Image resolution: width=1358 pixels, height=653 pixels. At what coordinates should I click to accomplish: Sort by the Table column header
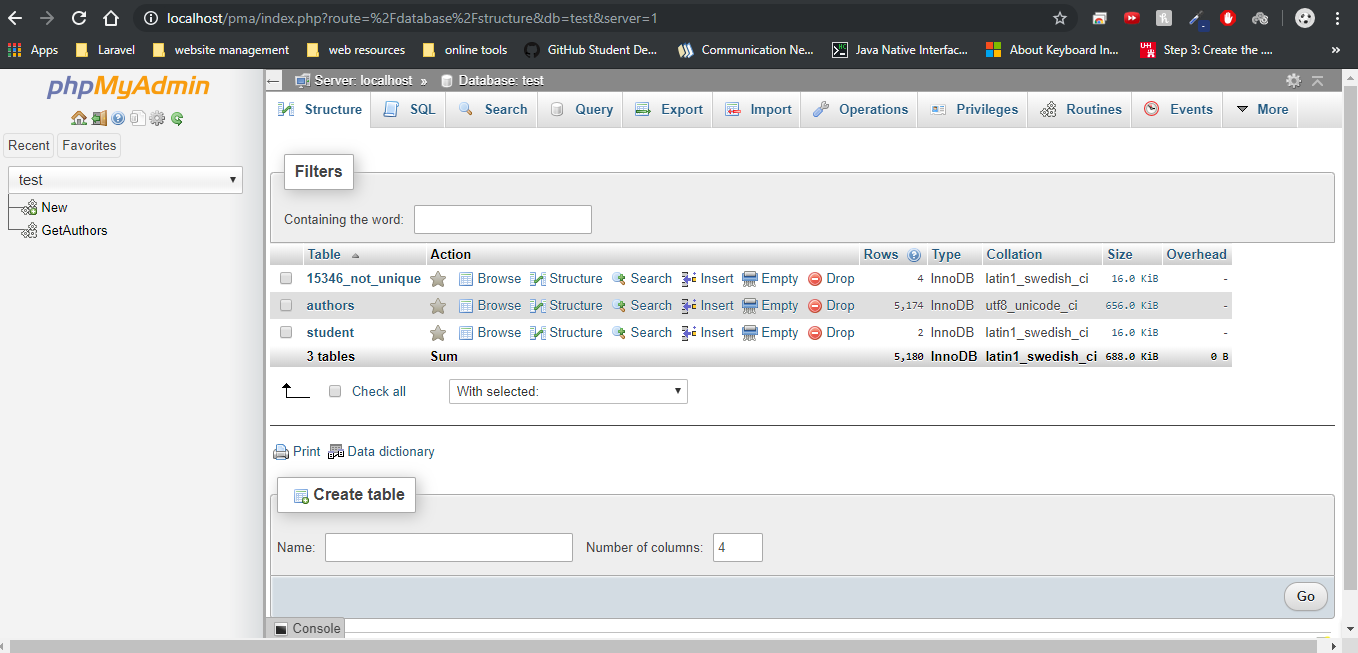(x=324, y=255)
